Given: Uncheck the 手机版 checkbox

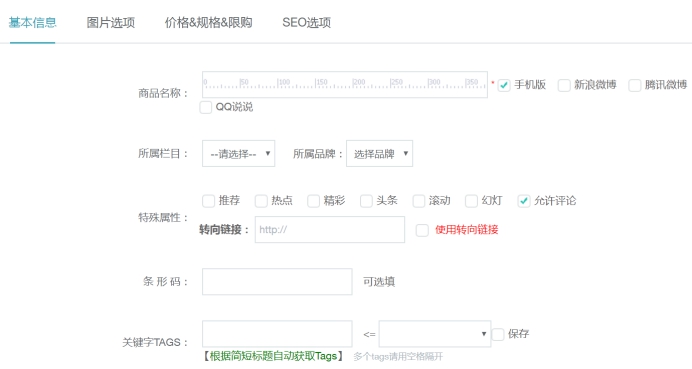Looking at the screenshot, I should pos(504,85).
